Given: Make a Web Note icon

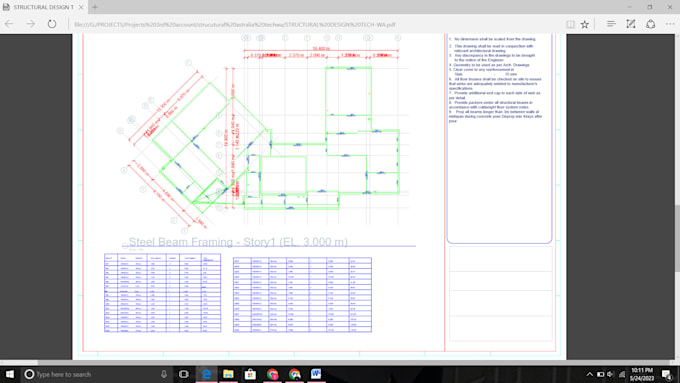Looking at the screenshot, I should [631, 24].
